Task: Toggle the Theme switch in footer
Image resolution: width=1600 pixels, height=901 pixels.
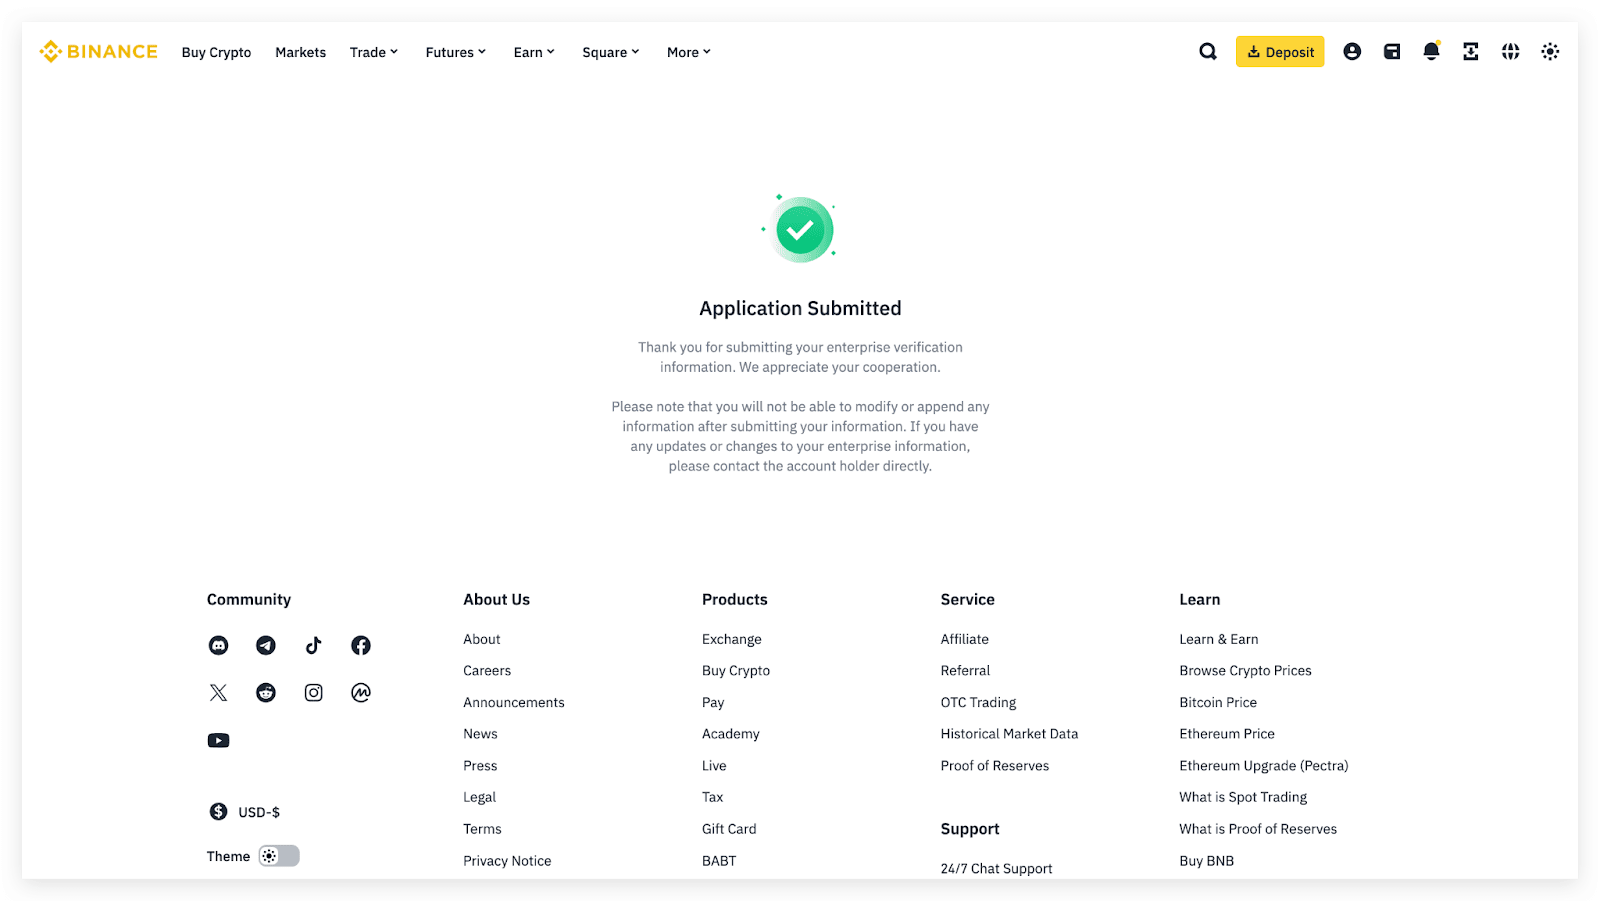Action: point(279,856)
